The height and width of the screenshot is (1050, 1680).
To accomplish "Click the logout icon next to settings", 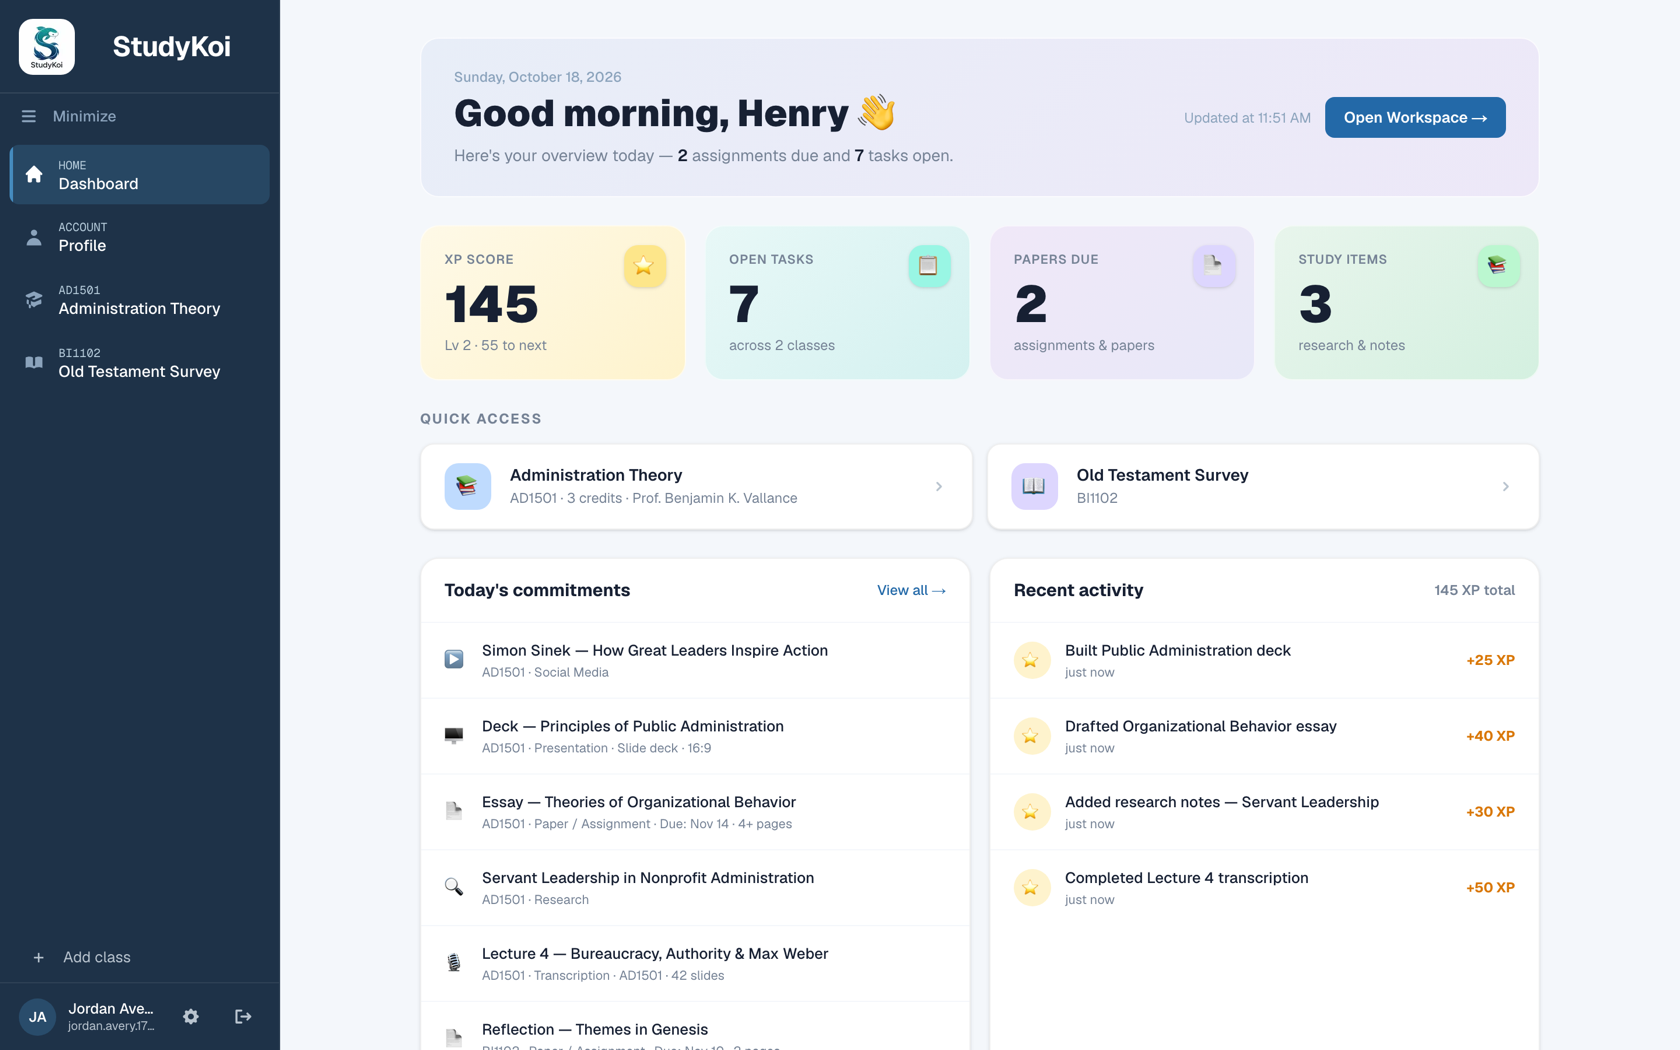I will pos(243,1016).
